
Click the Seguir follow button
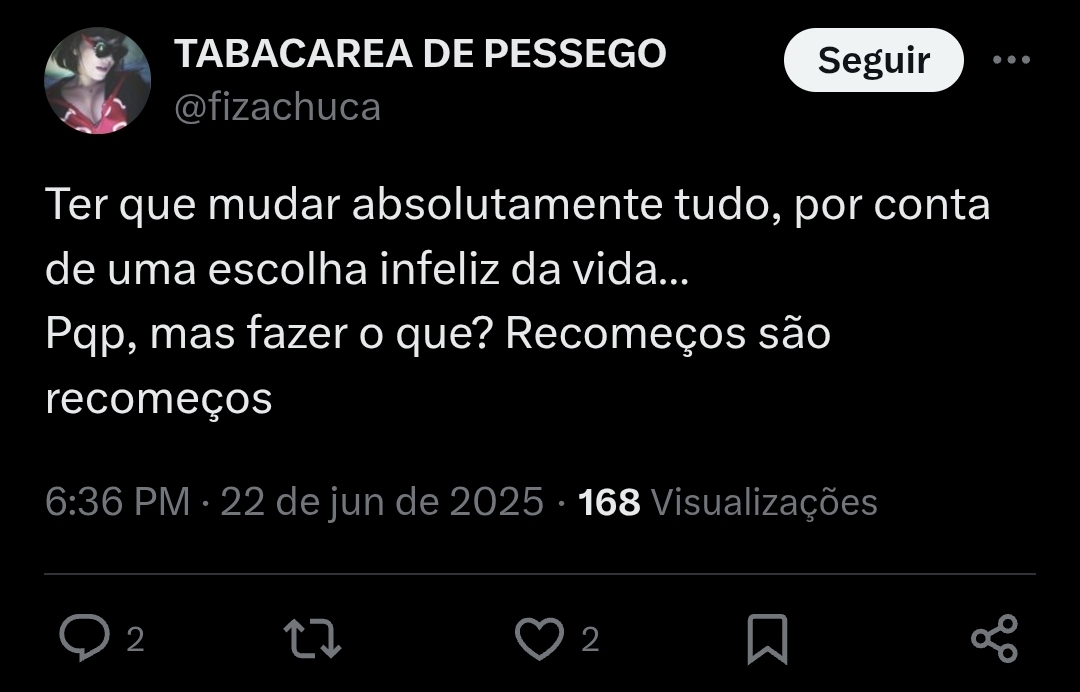point(873,60)
